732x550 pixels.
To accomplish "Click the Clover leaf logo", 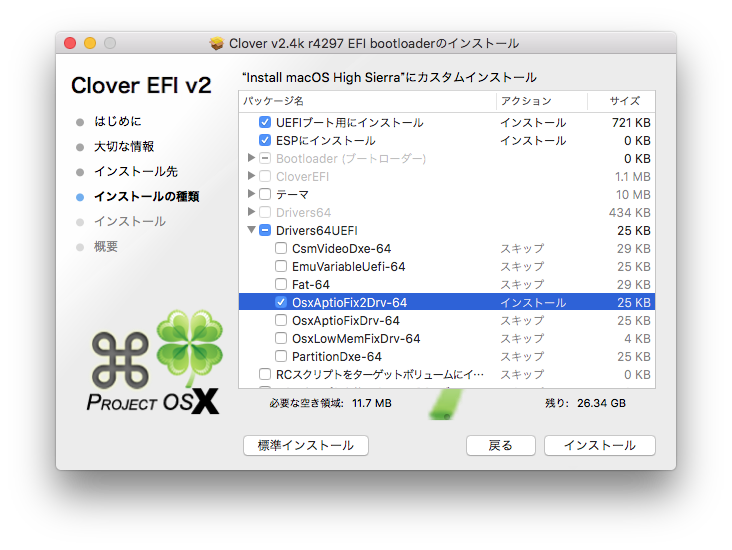I will point(190,346).
